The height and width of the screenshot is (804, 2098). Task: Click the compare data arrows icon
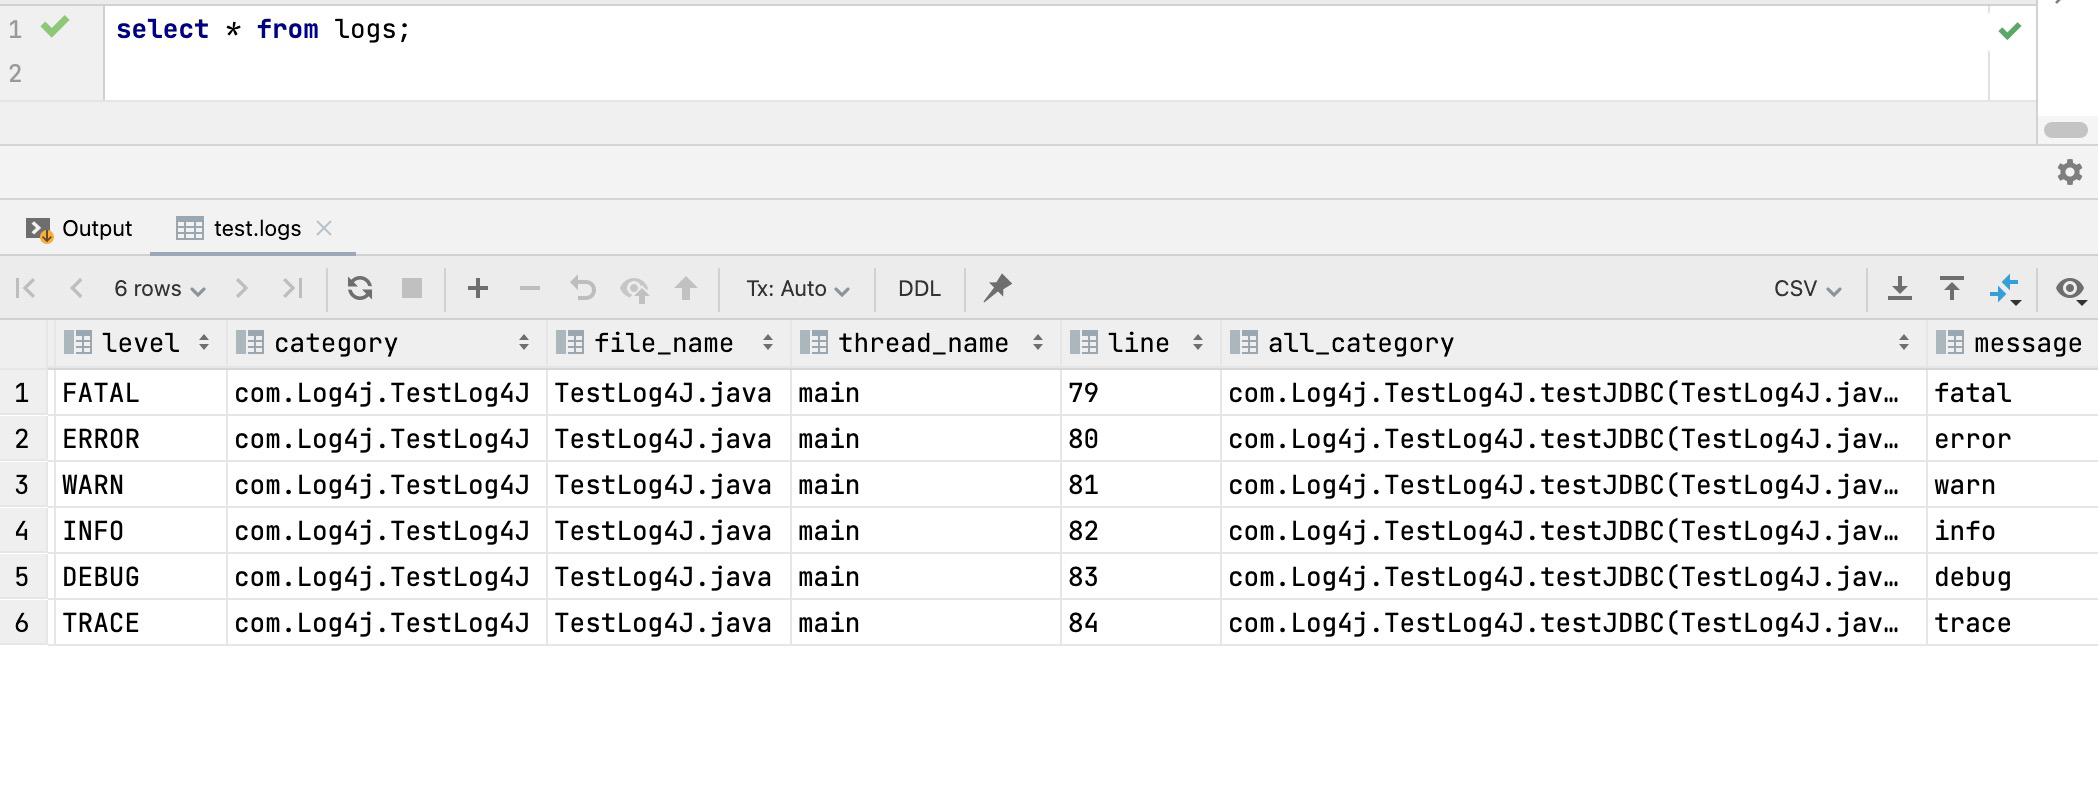pyautogui.click(x=2005, y=289)
